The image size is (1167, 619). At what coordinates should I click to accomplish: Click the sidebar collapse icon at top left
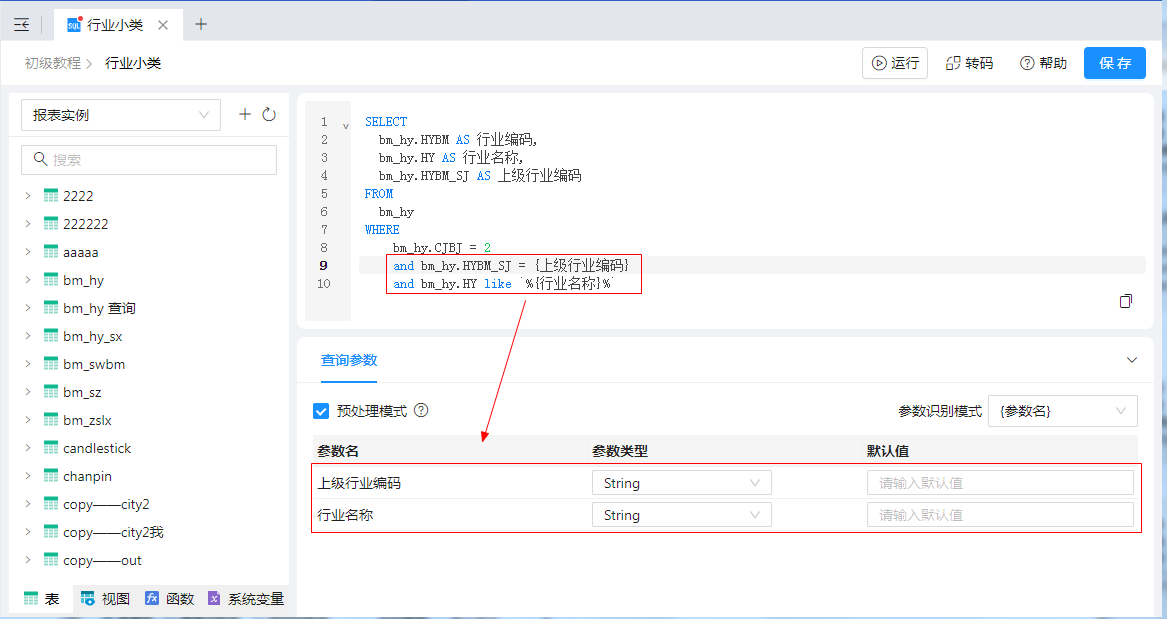tap(21, 25)
